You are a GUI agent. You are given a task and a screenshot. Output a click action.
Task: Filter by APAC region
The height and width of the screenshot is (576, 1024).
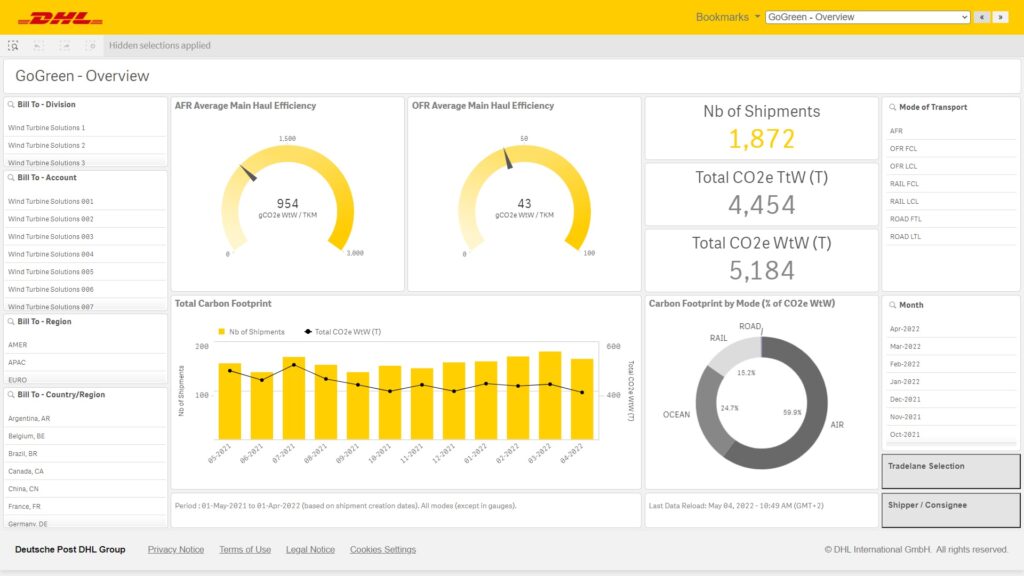pyautogui.click(x=86, y=362)
